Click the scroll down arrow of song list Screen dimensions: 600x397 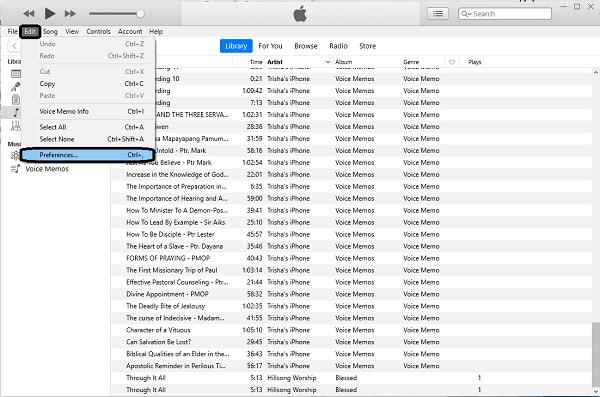coord(595,391)
